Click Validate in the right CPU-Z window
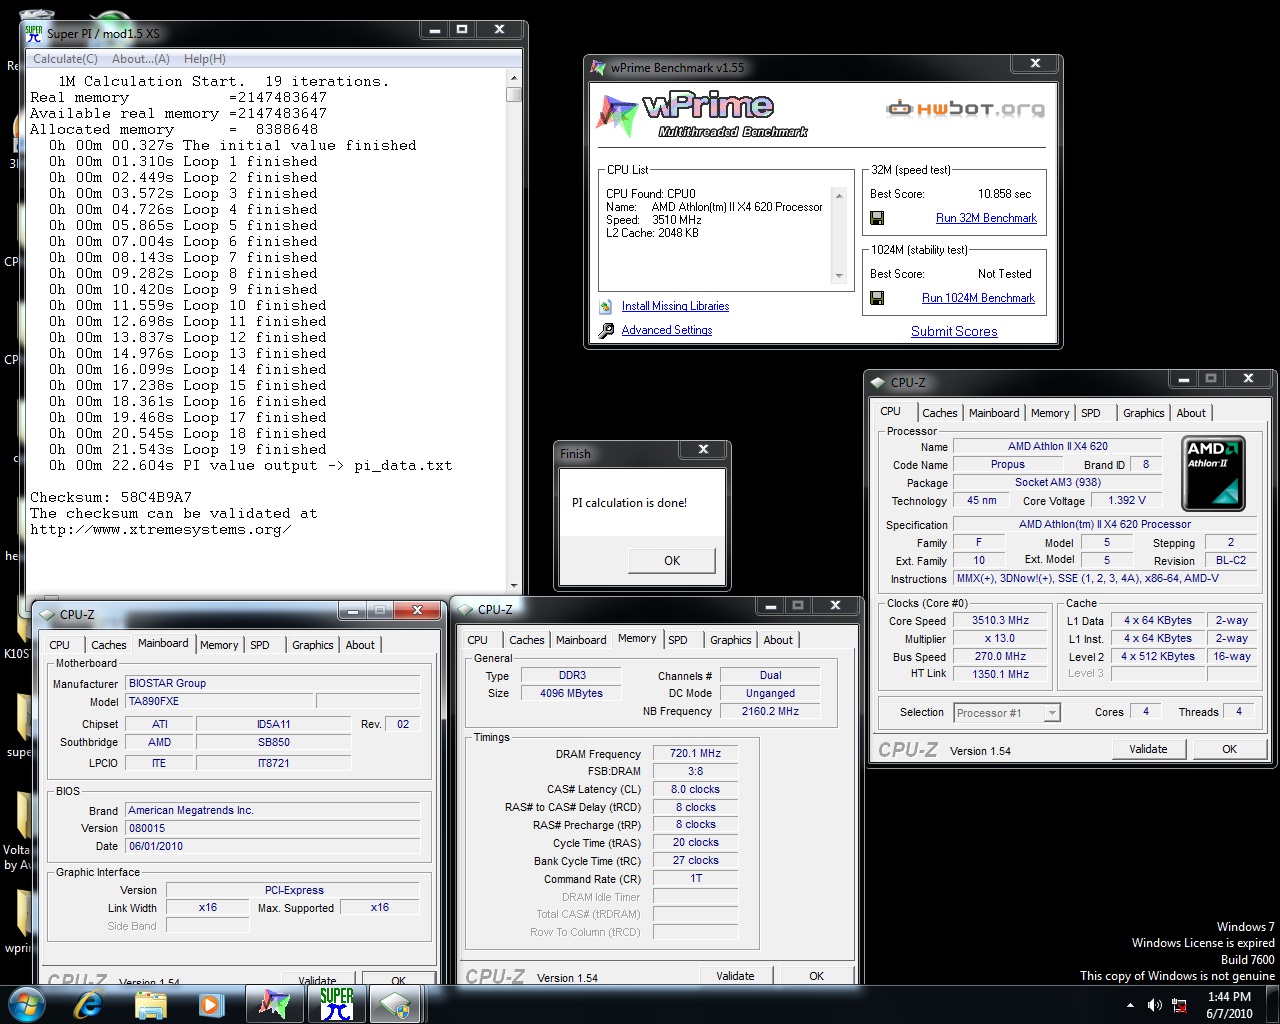 pos(1148,749)
